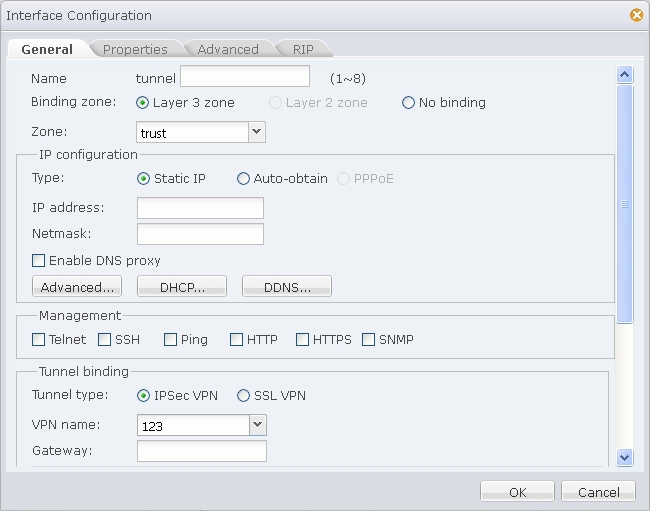Click the scroll up arrow

pyautogui.click(x=625, y=74)
